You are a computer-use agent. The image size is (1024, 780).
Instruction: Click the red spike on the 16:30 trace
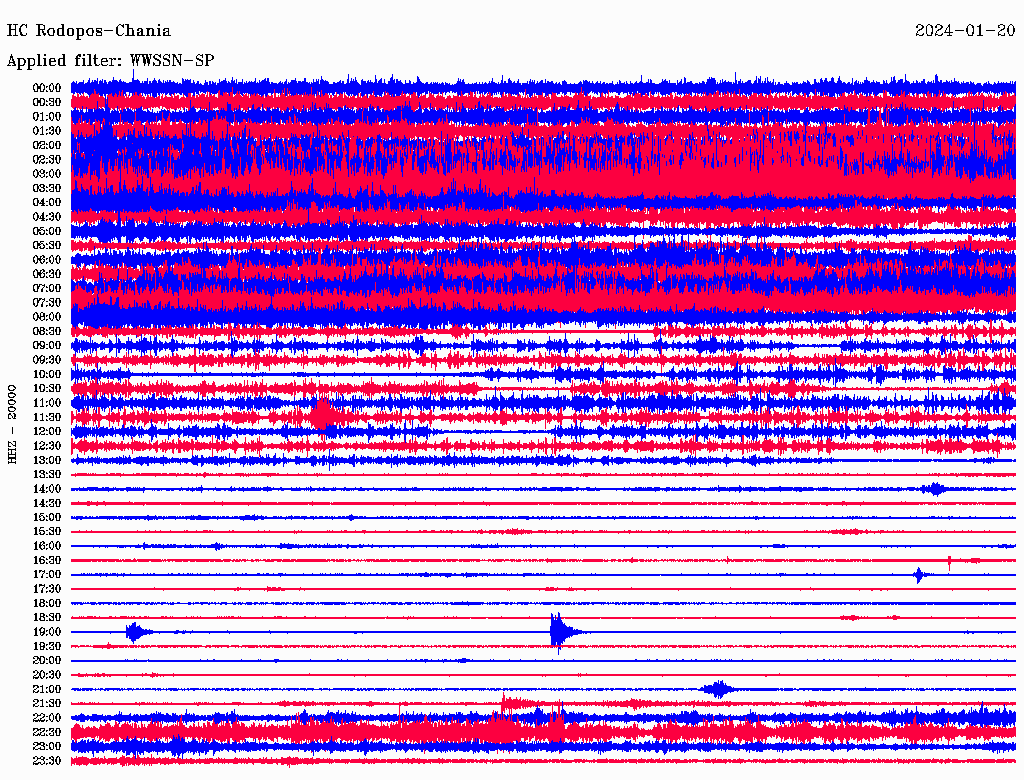[949, 561]
